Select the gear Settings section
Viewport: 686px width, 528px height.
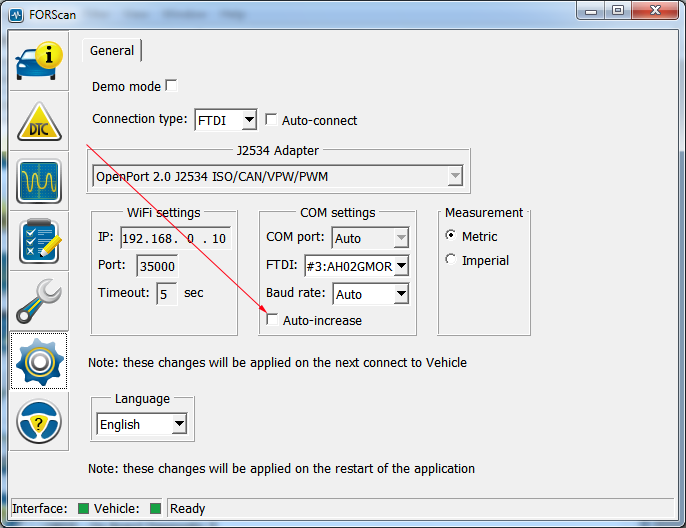point(39,361)
